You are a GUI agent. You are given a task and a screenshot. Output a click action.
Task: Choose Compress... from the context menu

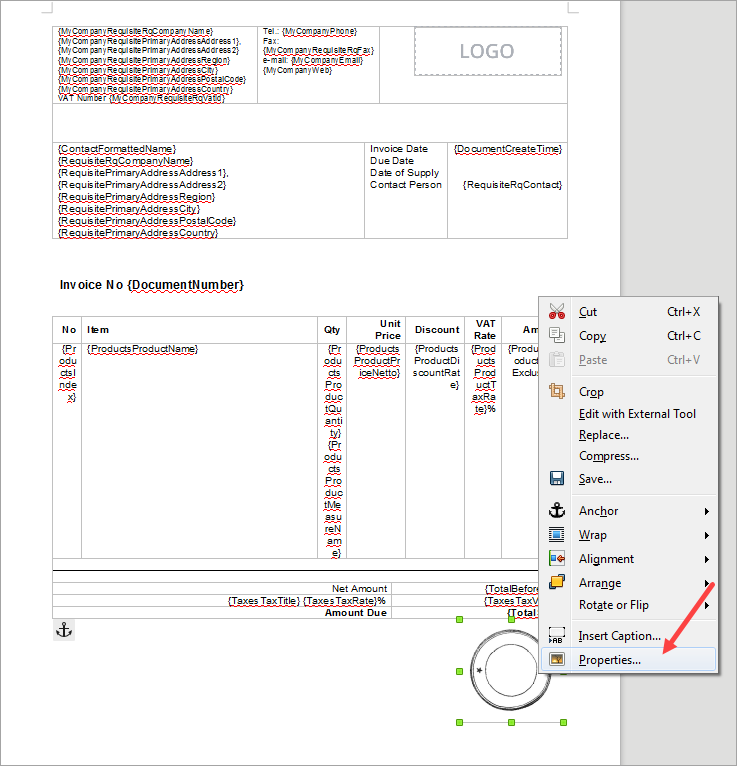coord(629,456)
